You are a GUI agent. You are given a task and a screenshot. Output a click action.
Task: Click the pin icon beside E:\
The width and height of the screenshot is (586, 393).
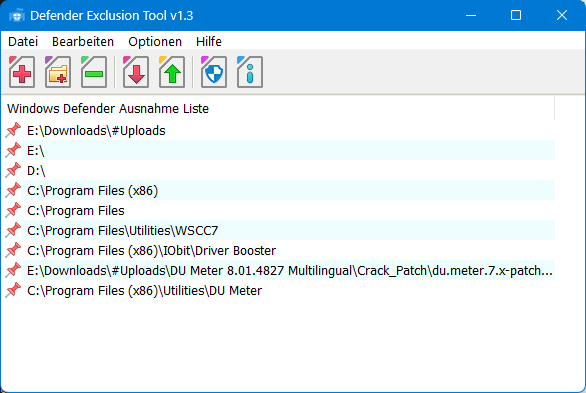13,150
